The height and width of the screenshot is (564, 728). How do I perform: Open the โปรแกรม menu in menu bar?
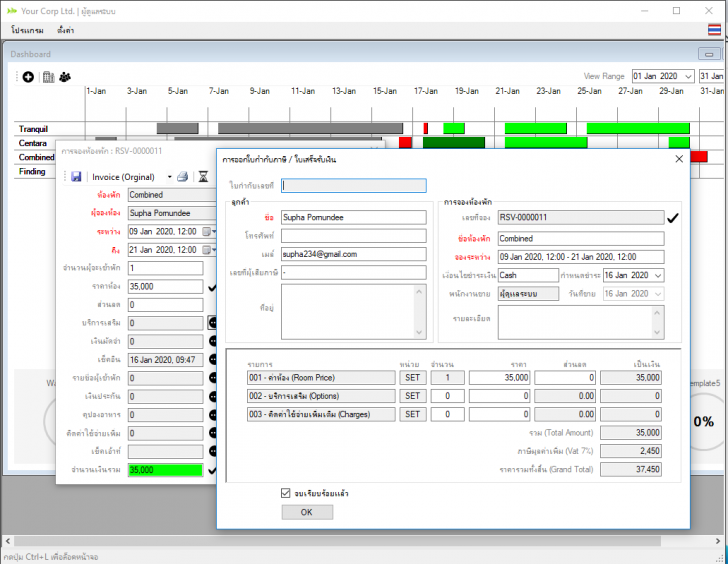click(27, 31)
